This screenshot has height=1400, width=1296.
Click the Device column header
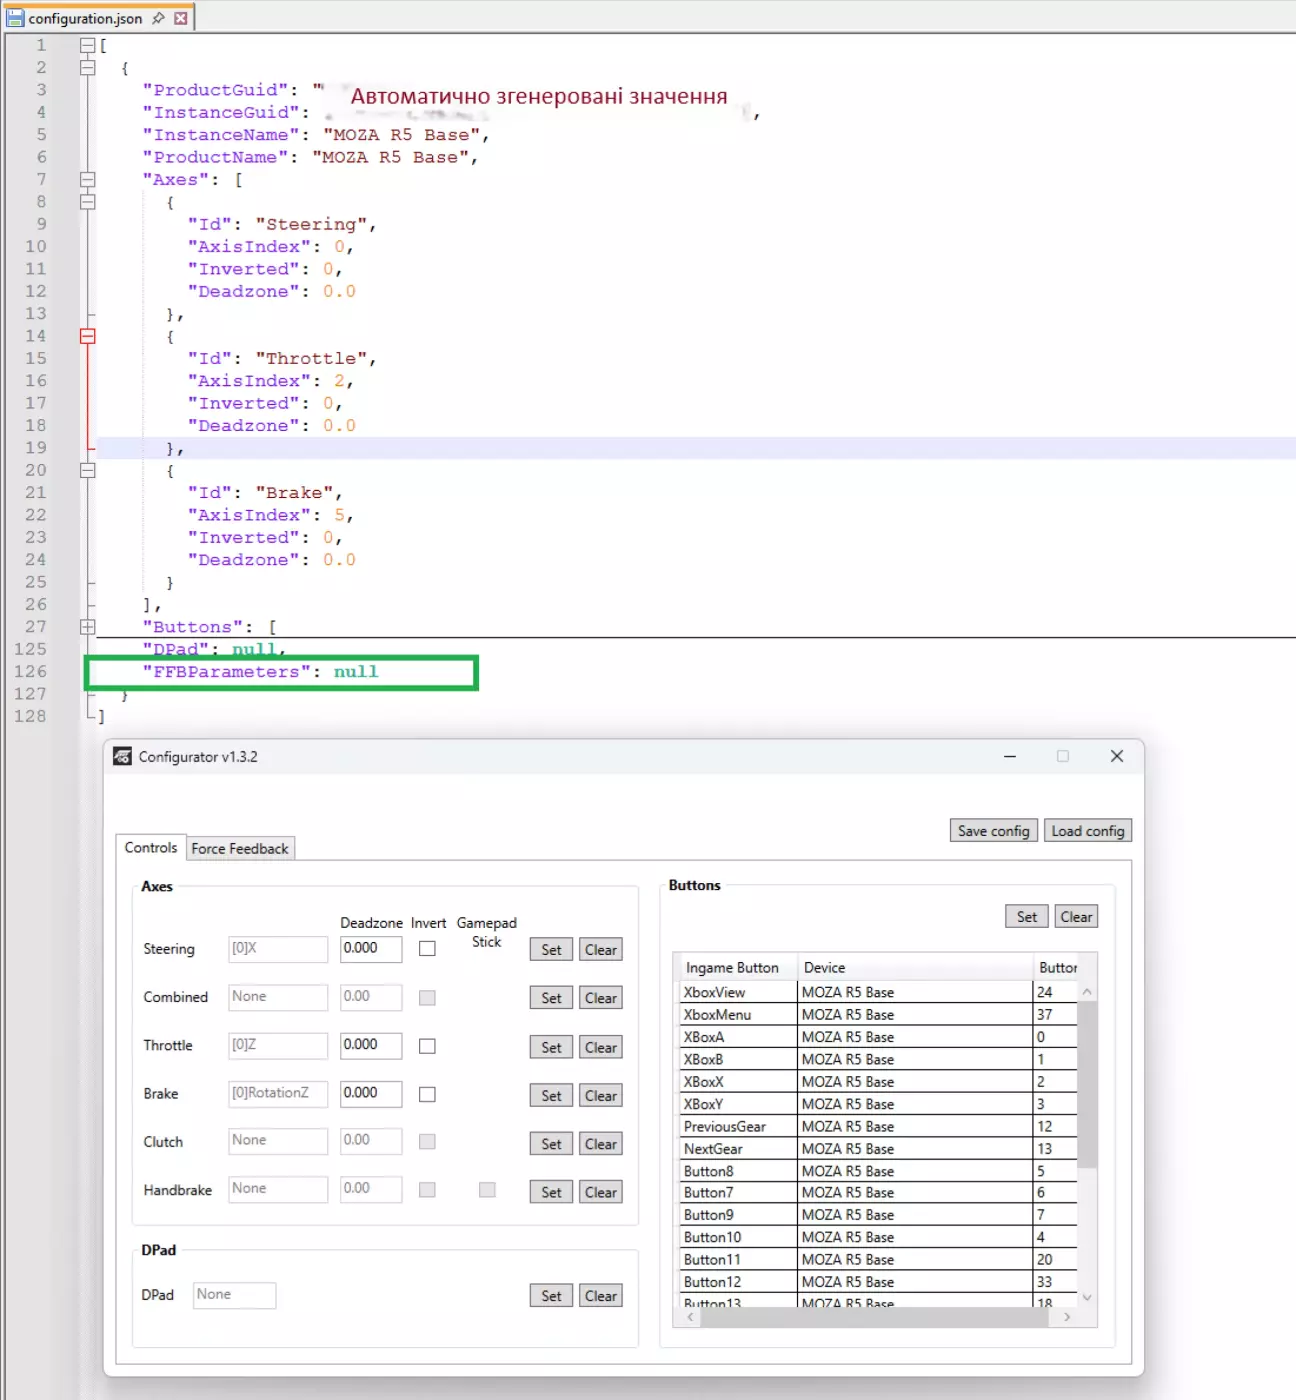pyautogui.click(x=915, y=967)
